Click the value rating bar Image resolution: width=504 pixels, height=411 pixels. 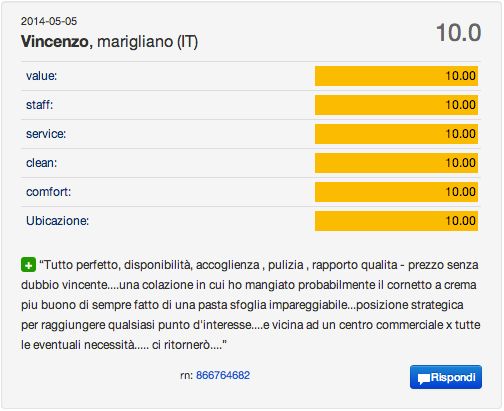pos(396,76)
